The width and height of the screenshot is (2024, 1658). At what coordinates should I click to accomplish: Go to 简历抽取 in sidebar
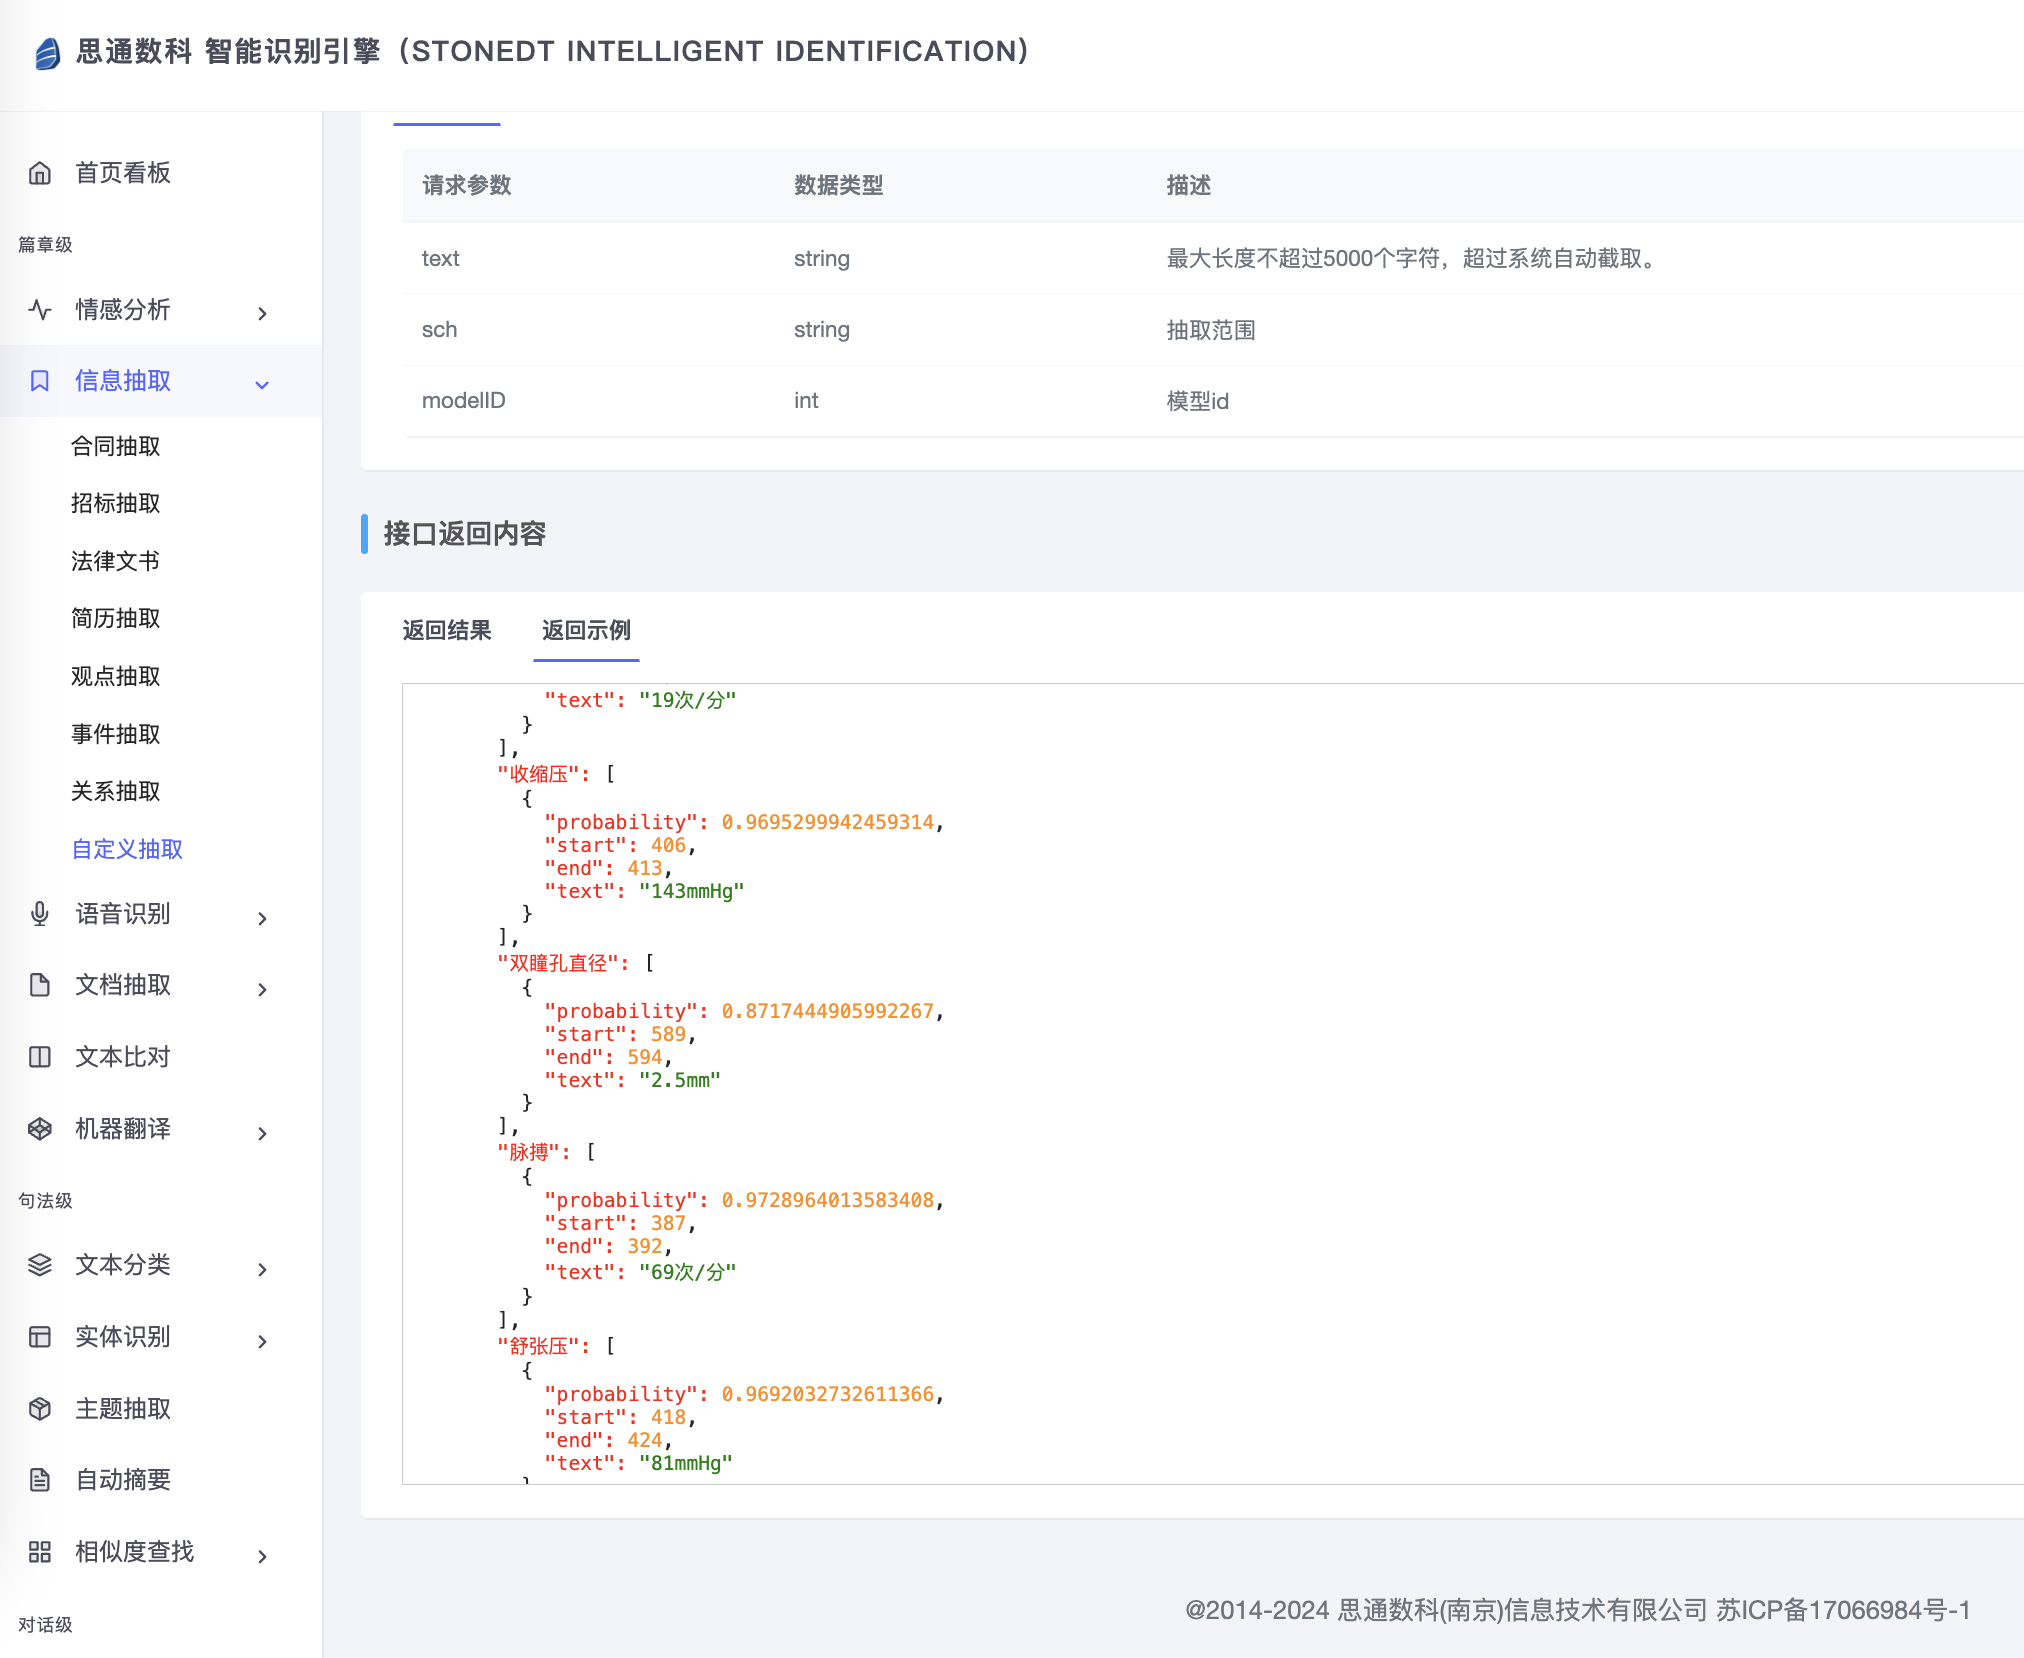click(x=116, y=618)
